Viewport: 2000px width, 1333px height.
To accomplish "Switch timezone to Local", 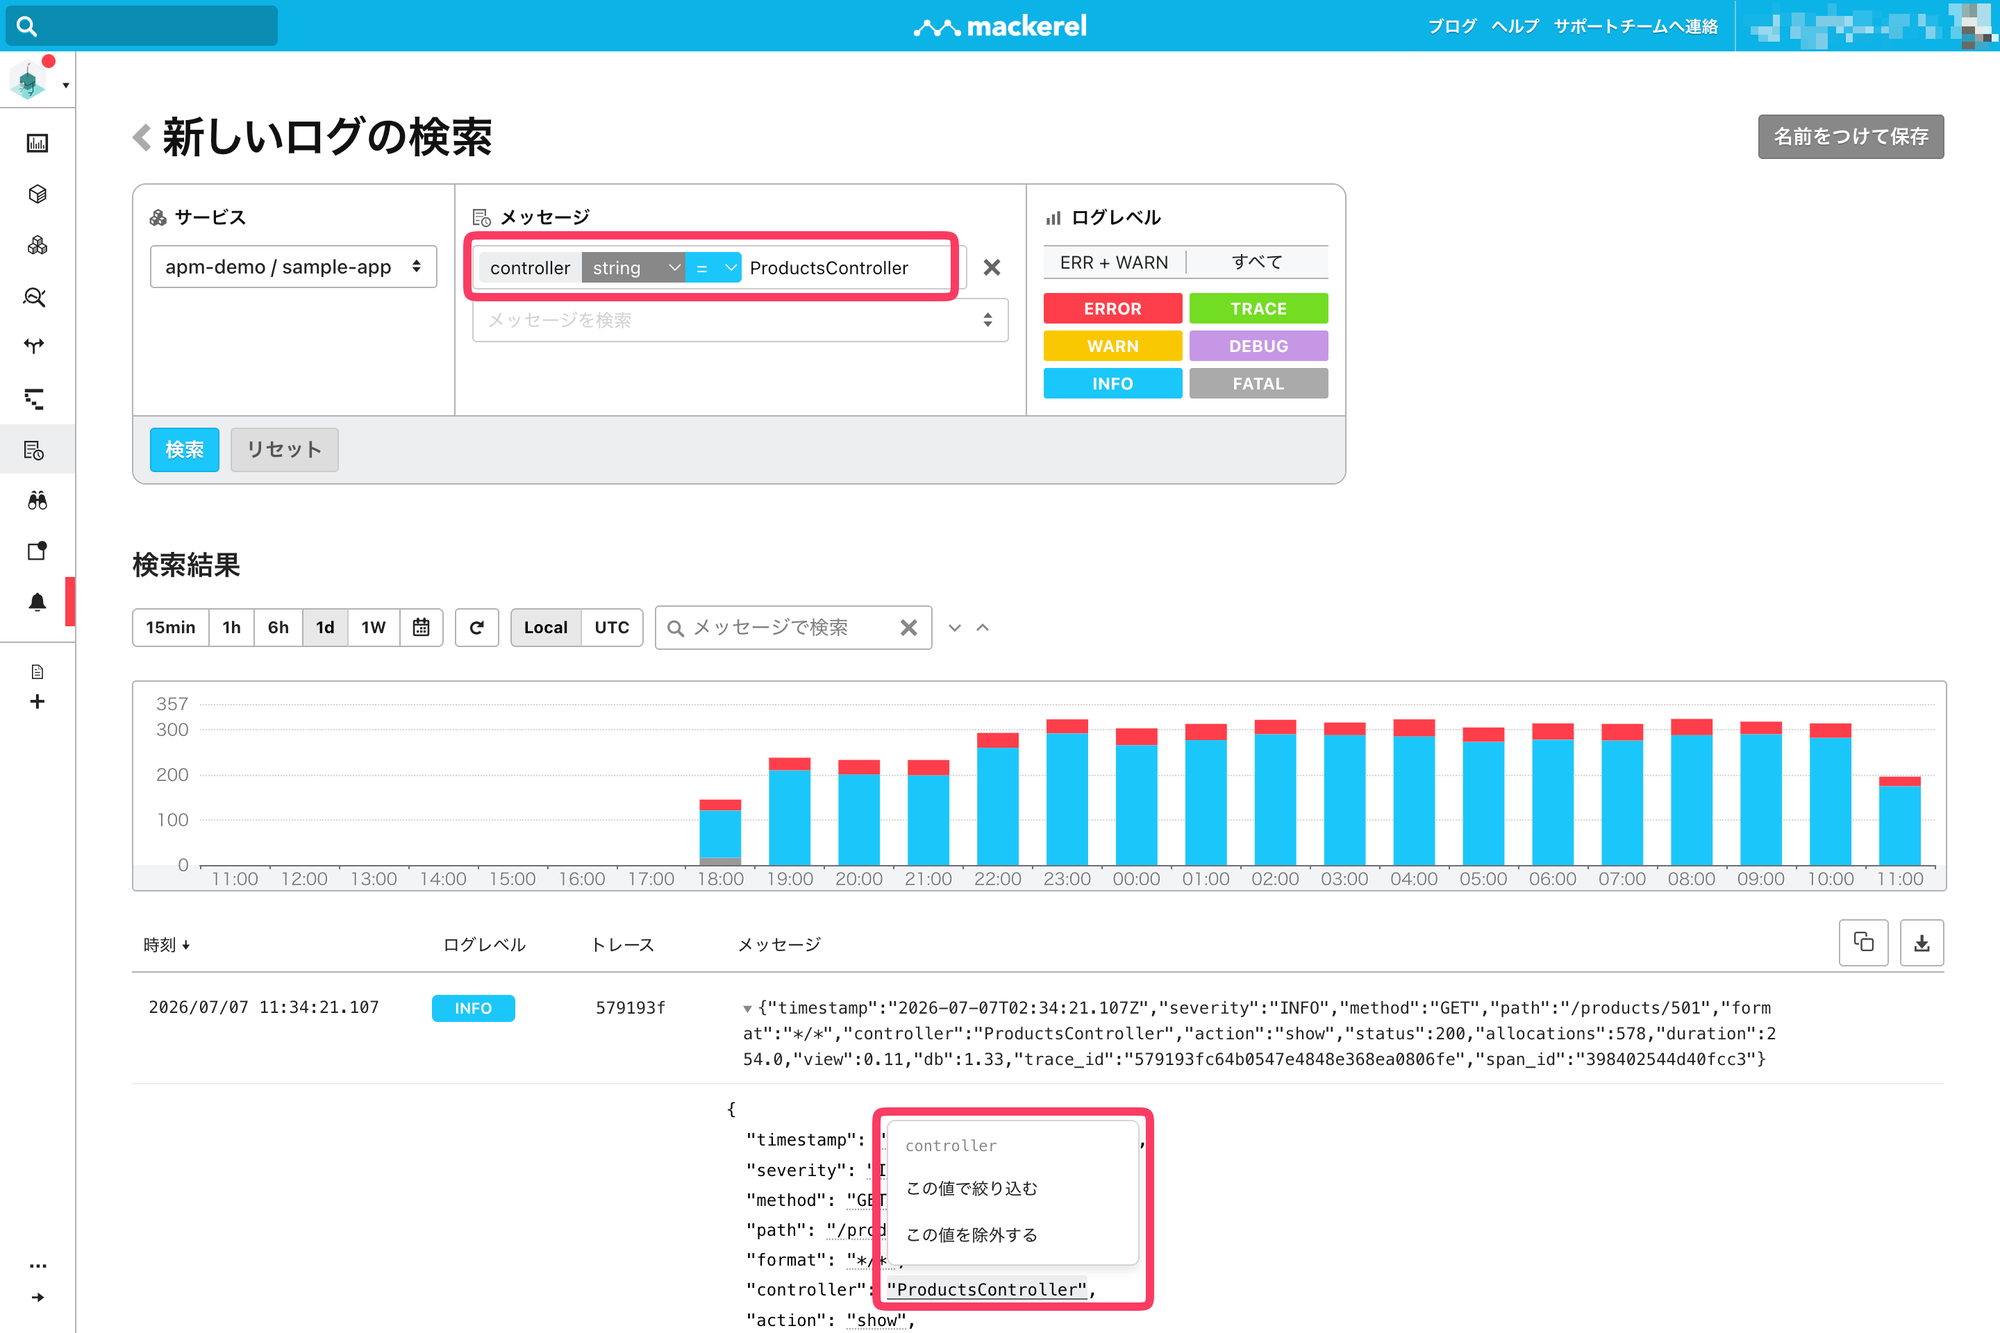I will click(x=546, y=627).
